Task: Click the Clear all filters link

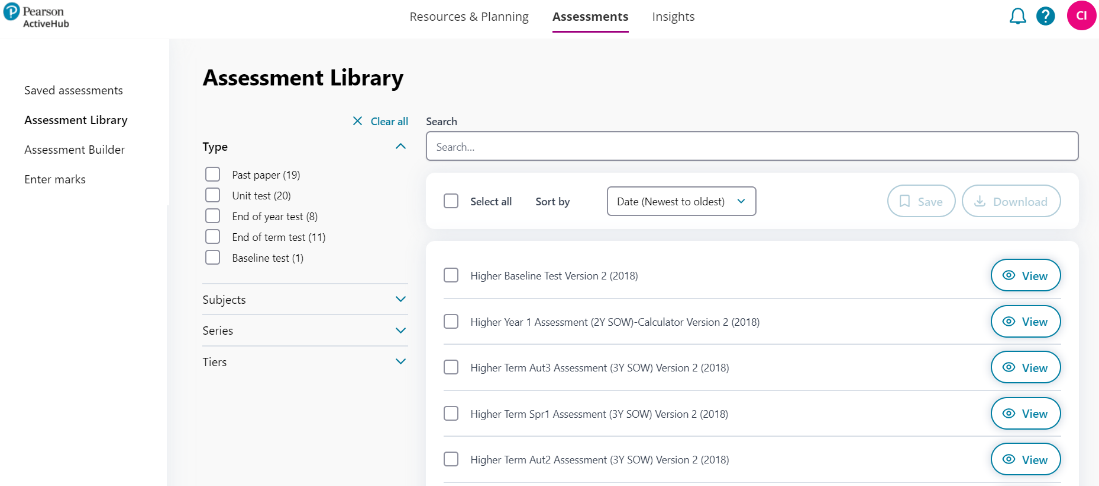Action: pyautogui.click(x=389, y=121)
